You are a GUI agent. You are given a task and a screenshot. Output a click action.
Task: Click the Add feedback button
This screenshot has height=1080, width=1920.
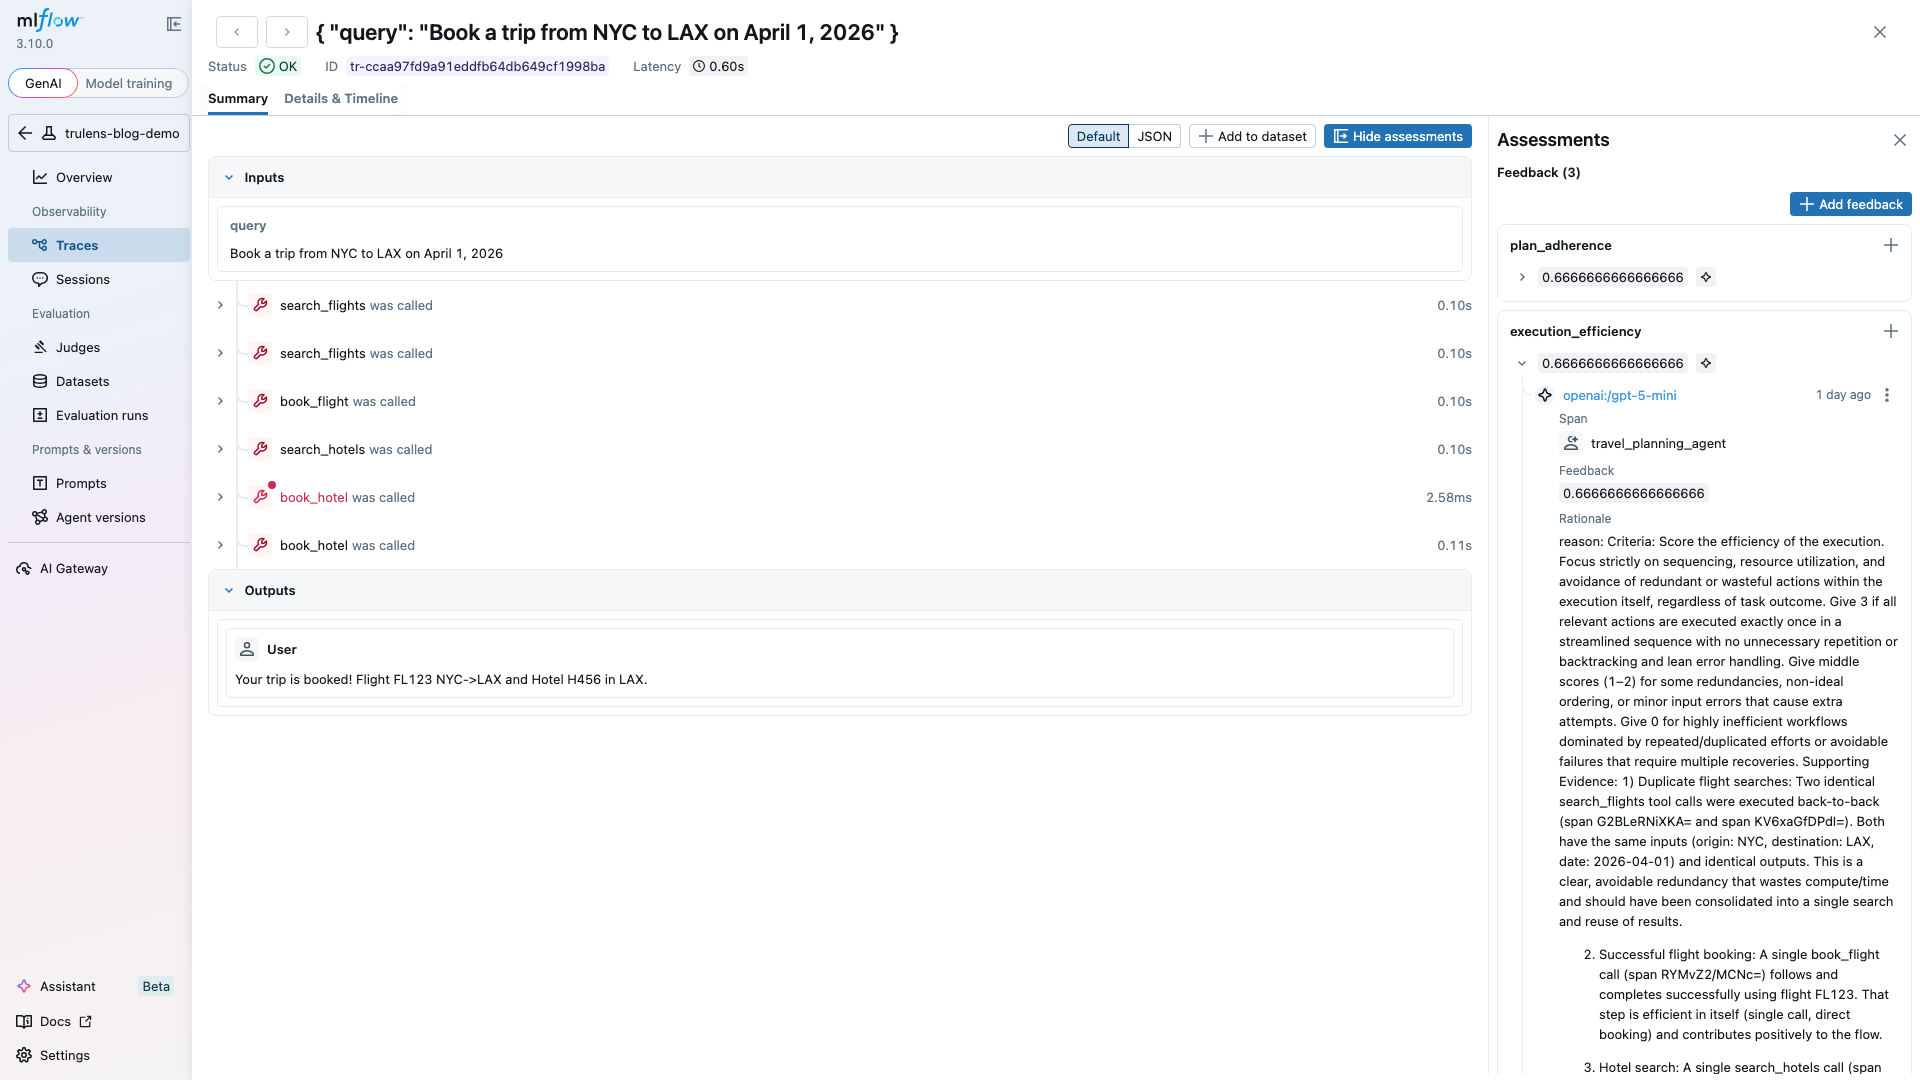pyautogui.click(x=1850, y=203)
